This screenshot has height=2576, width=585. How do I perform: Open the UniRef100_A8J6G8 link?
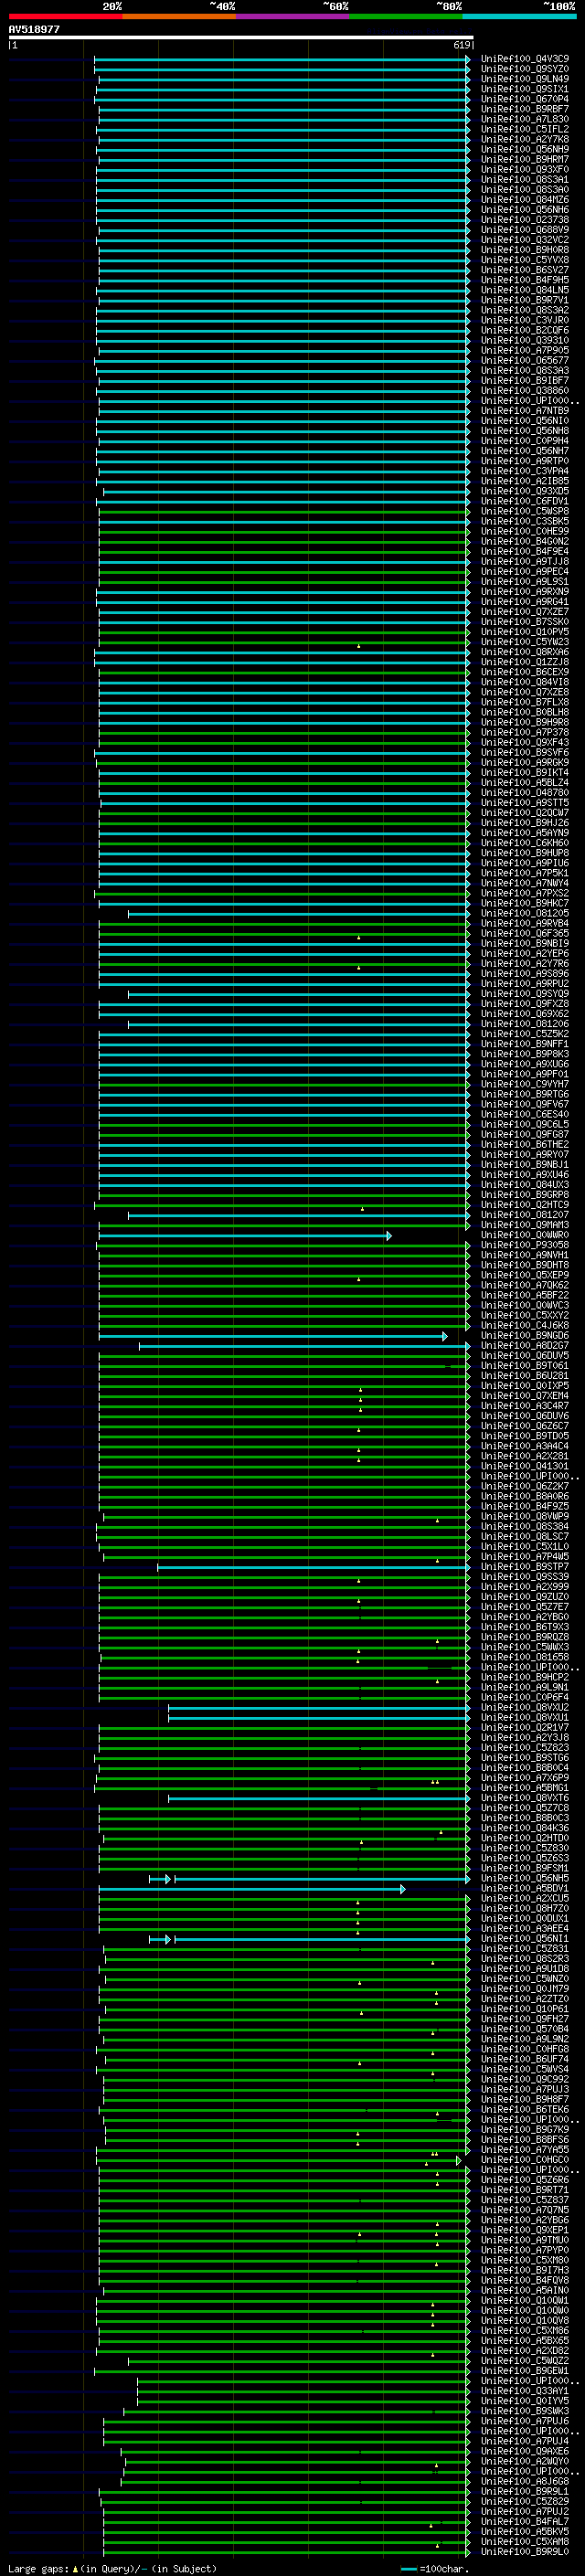point(525,2482)
